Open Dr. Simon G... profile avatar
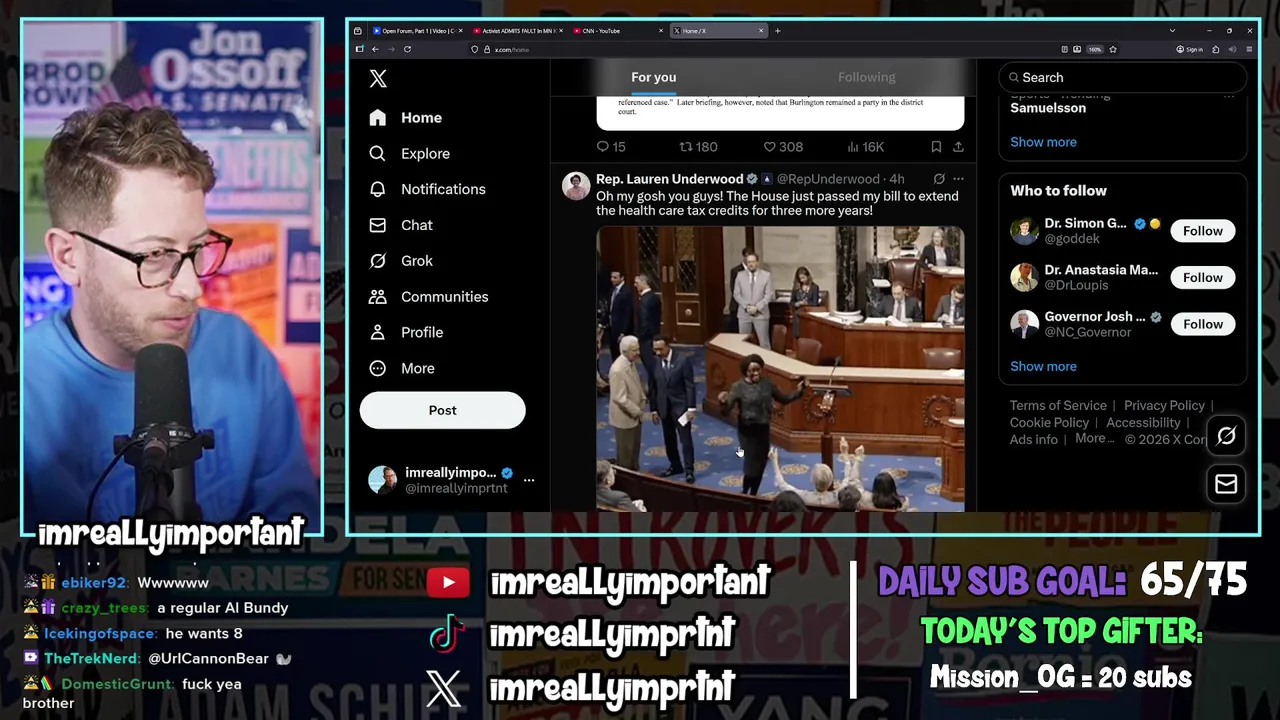 [x=1024, y=231]
